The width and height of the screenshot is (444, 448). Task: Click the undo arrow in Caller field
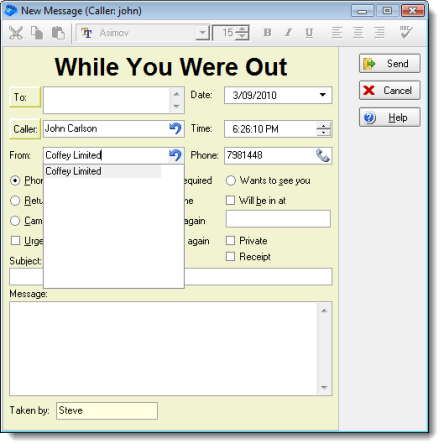175,129
